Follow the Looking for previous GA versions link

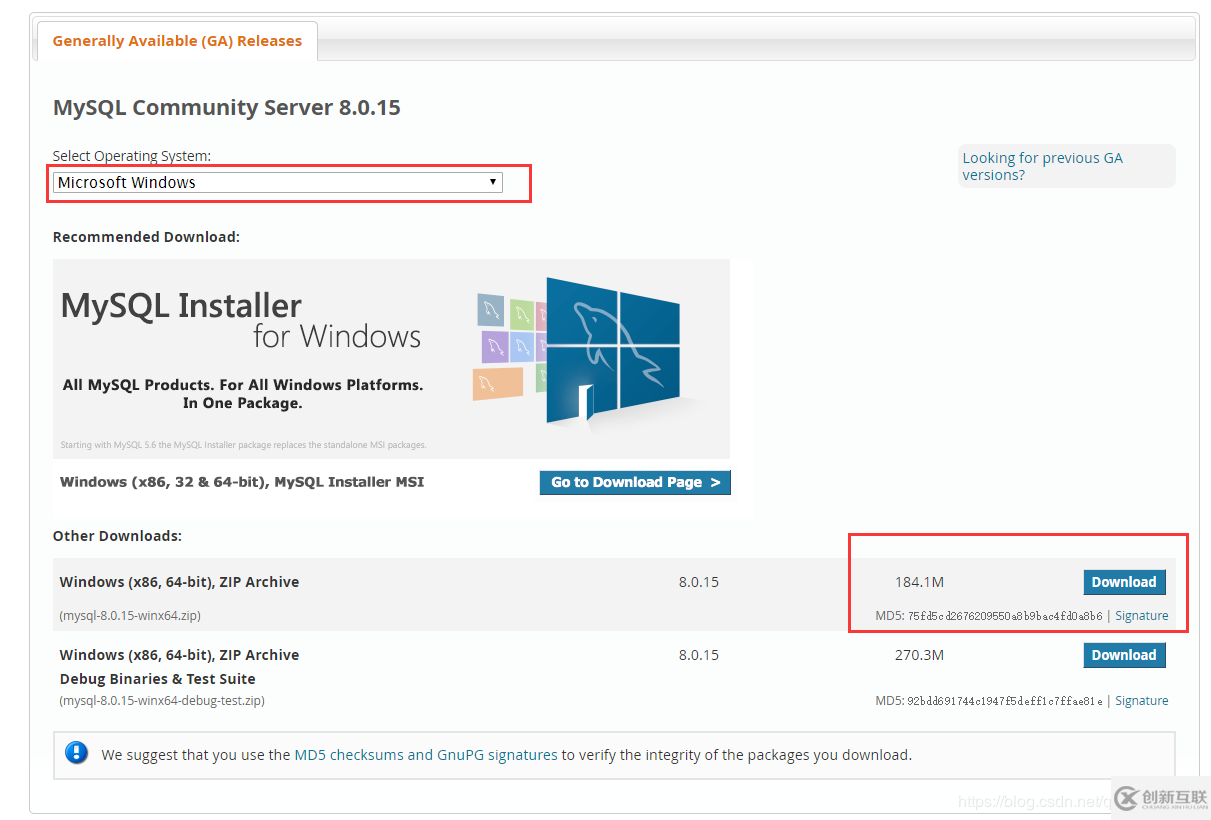coord(1042,166)
